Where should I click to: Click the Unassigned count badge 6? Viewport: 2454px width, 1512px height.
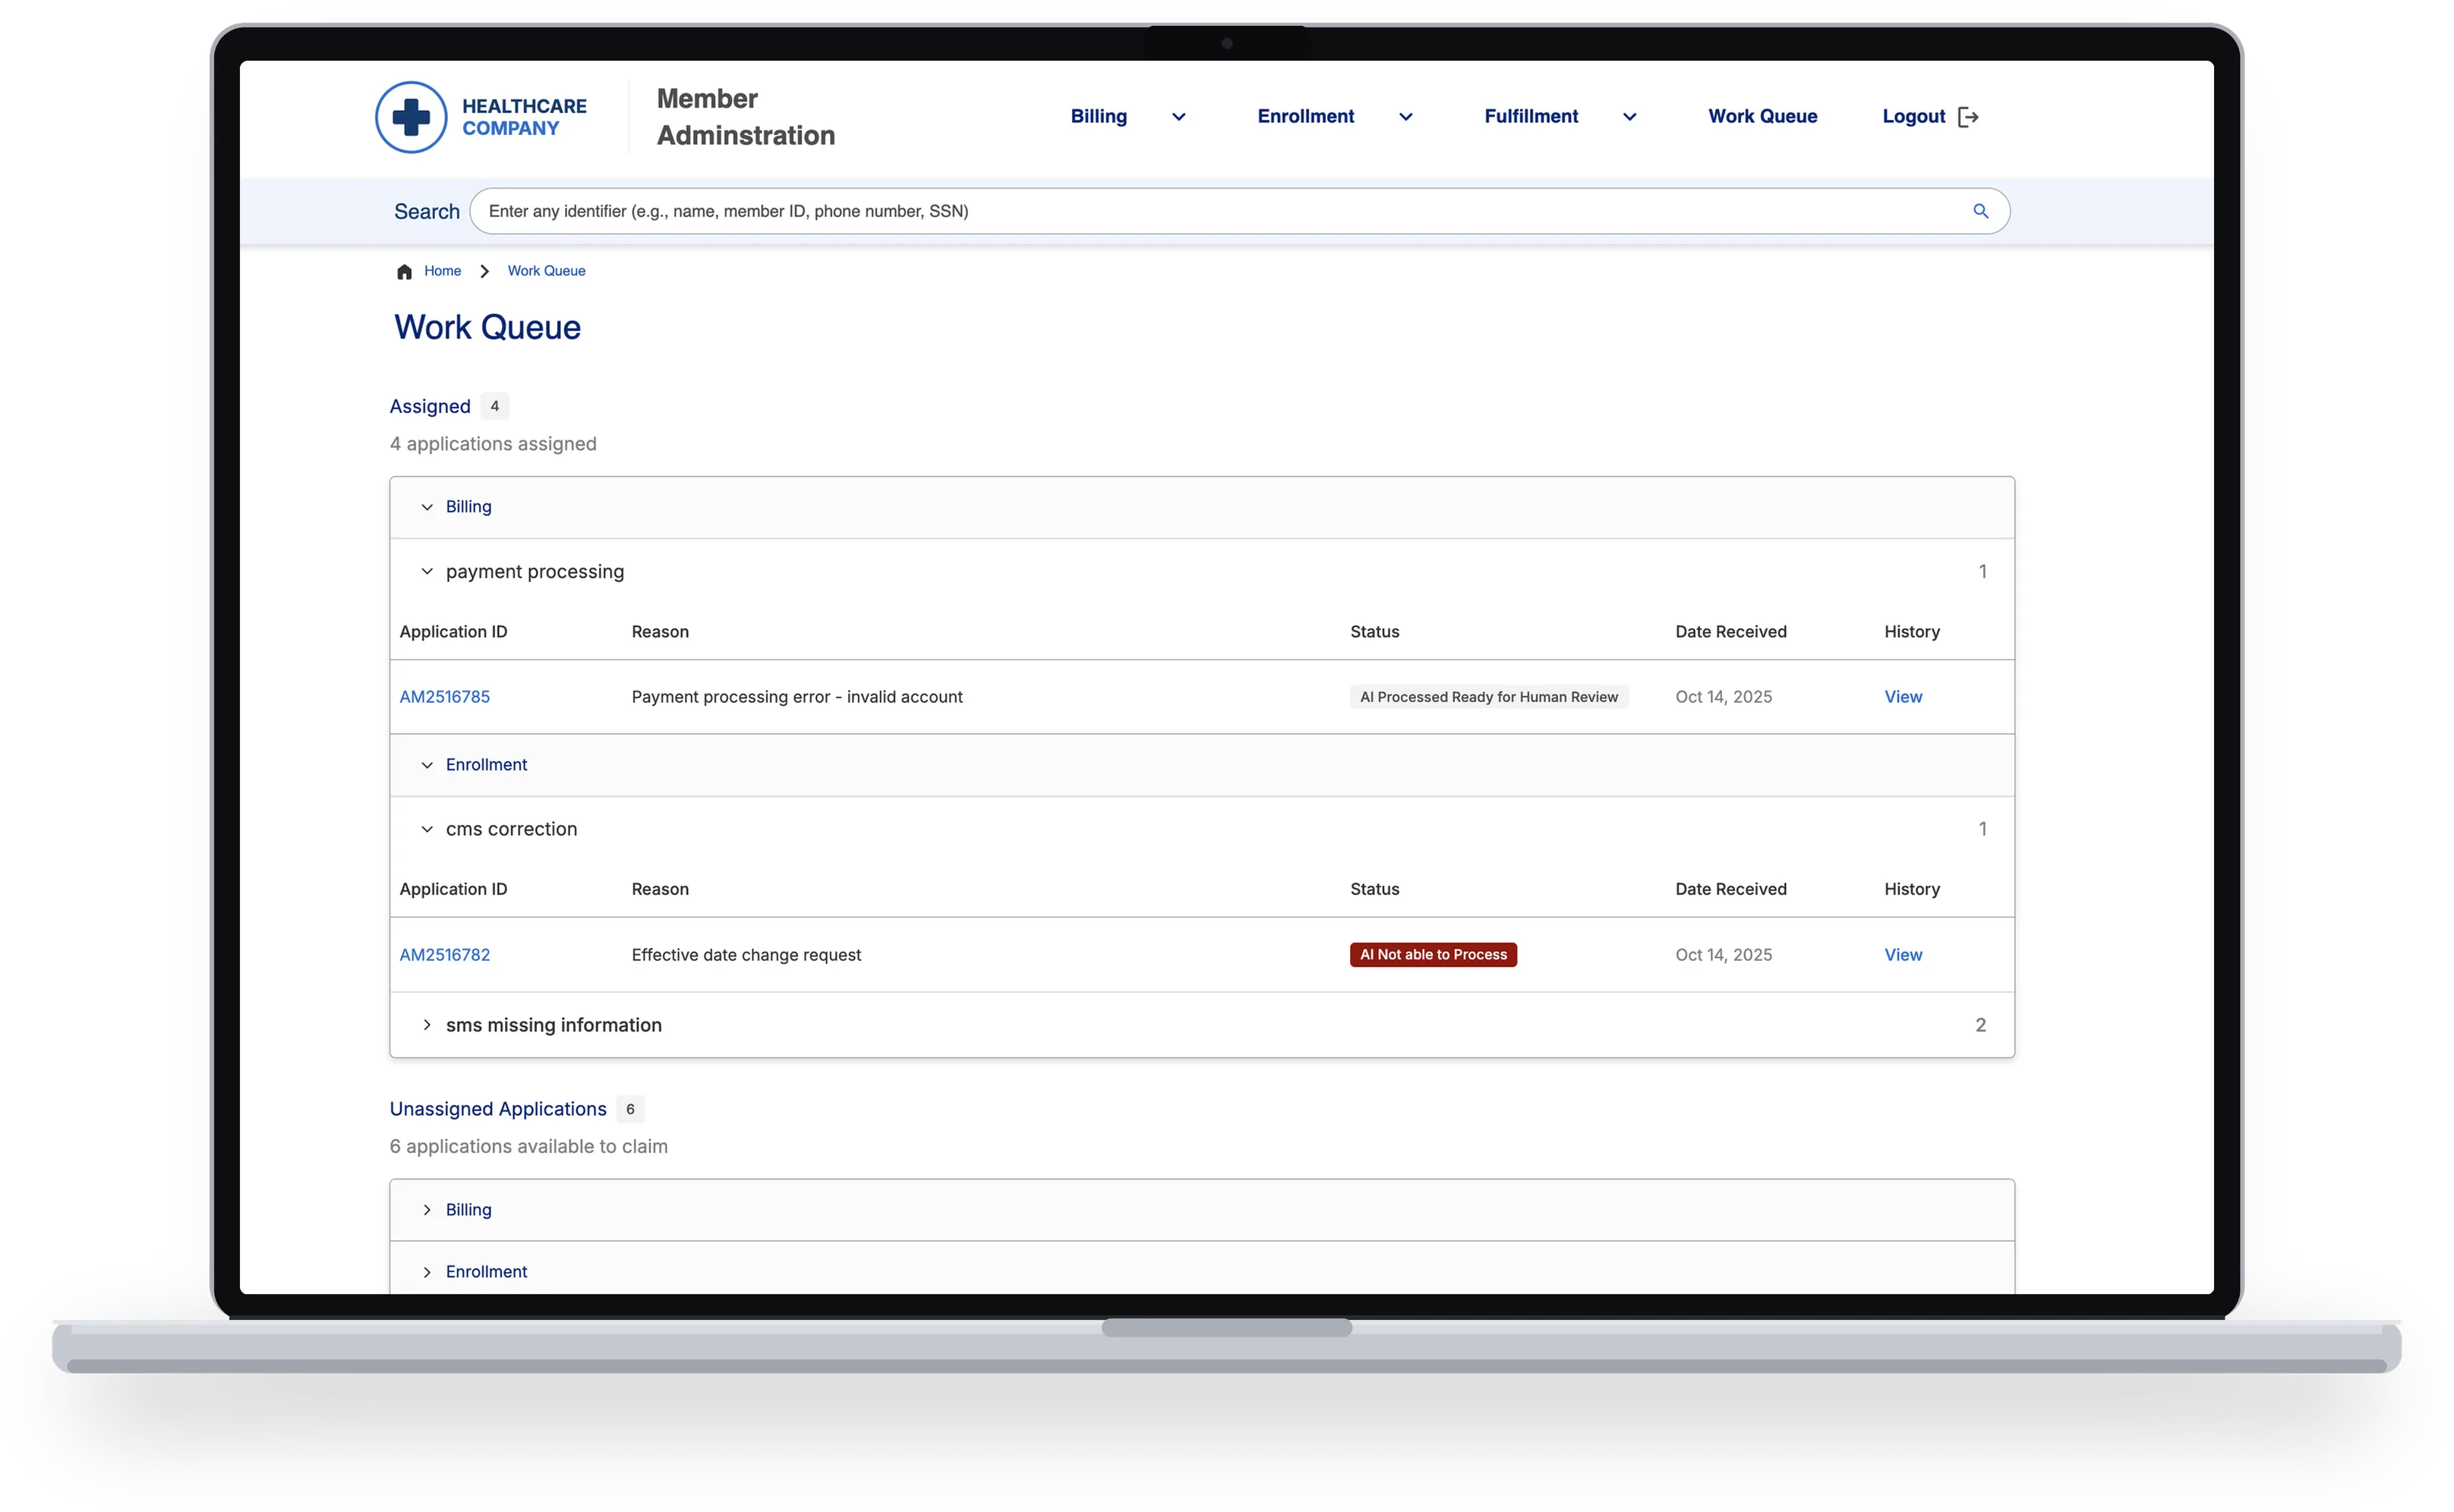pos(630,1109)
